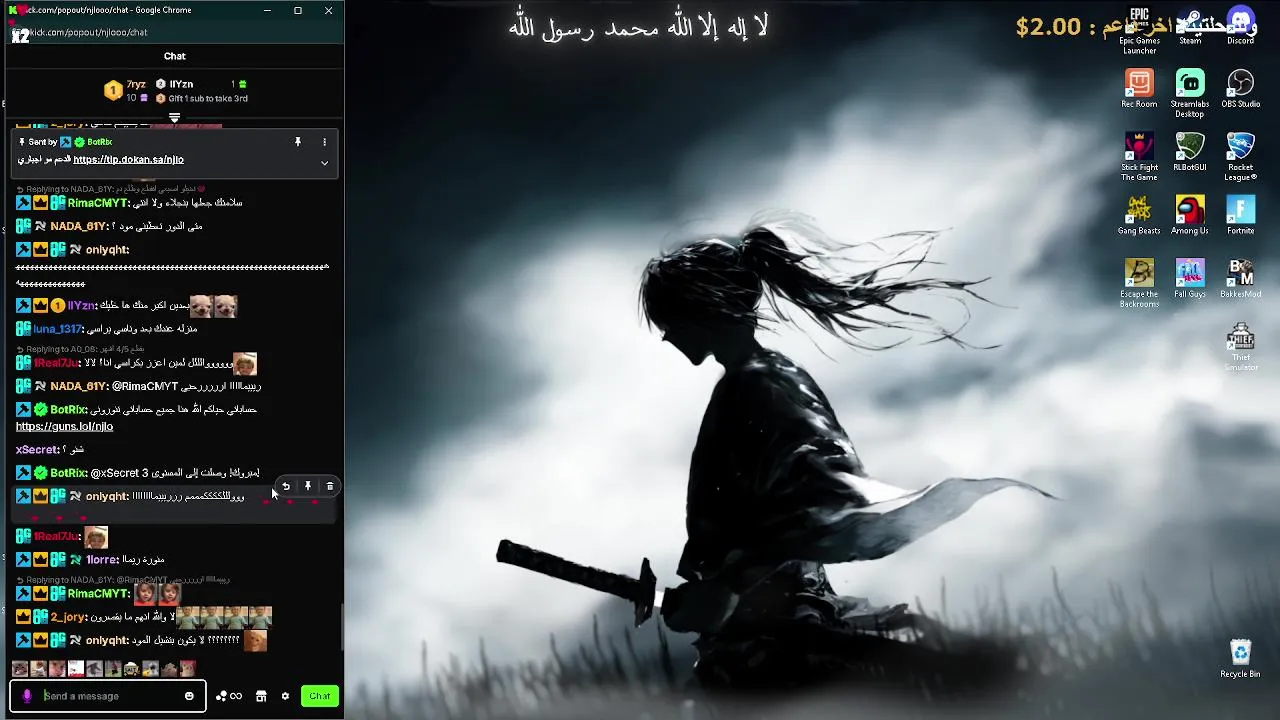This screenshot has height=720, width=1280.
Task: Select top gifter 7ryz on leaderboard
Action: pyautogui.click(x=136, y=84)
